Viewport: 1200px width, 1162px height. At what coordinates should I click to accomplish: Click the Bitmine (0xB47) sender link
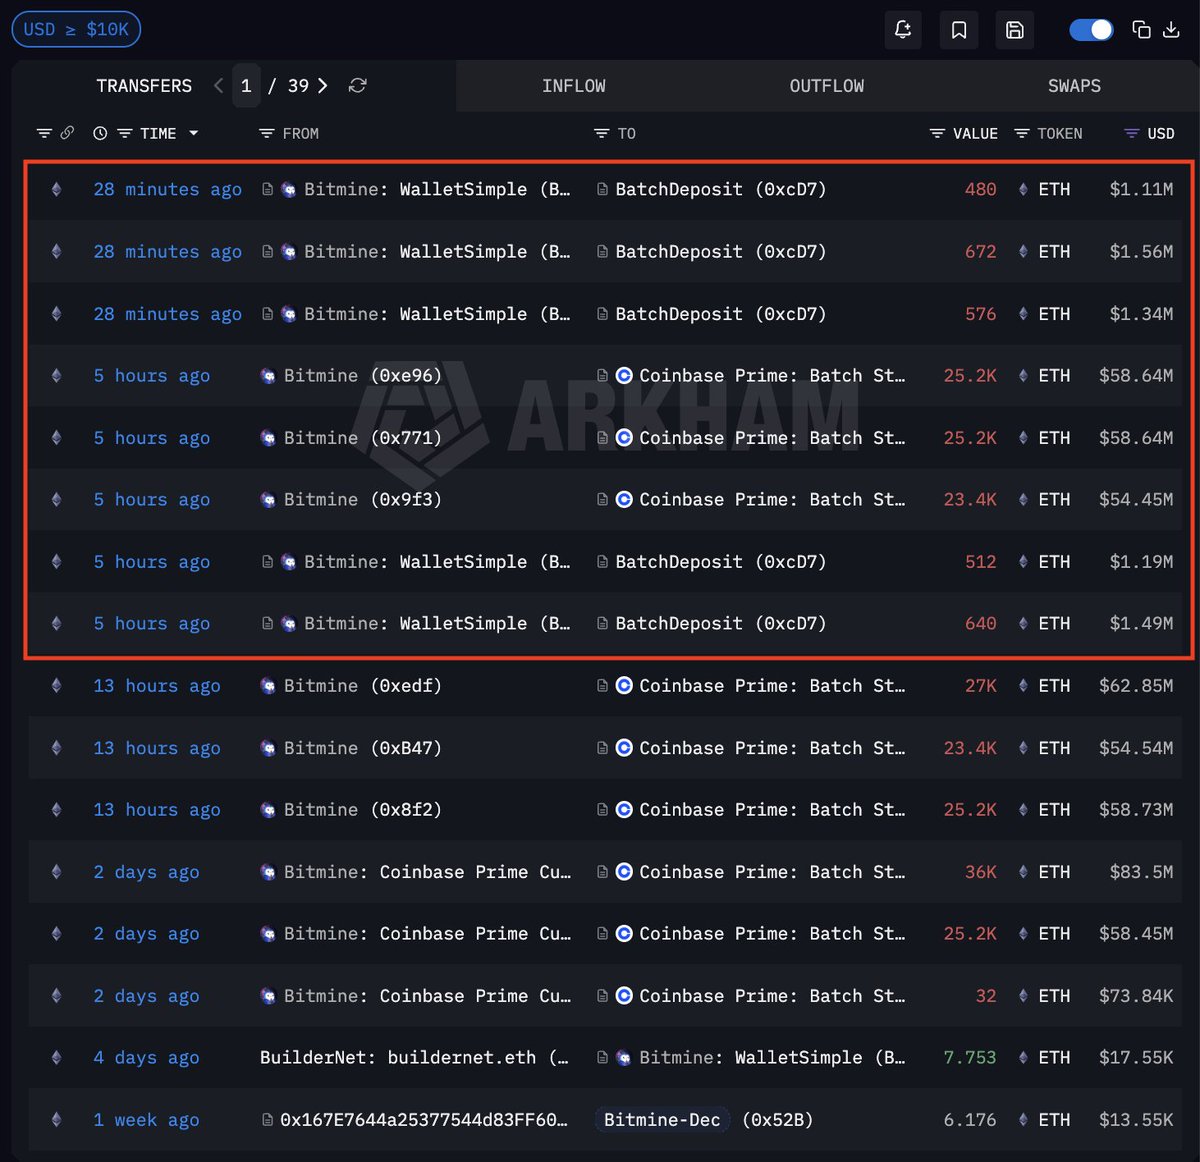[362, 747]
